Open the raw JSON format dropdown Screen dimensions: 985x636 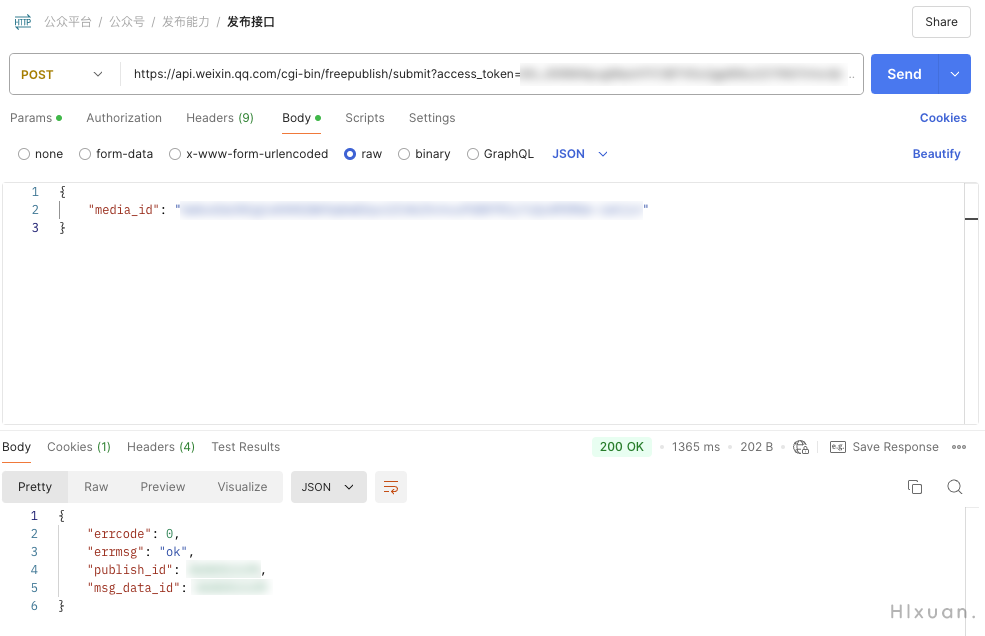click(580, 154)
